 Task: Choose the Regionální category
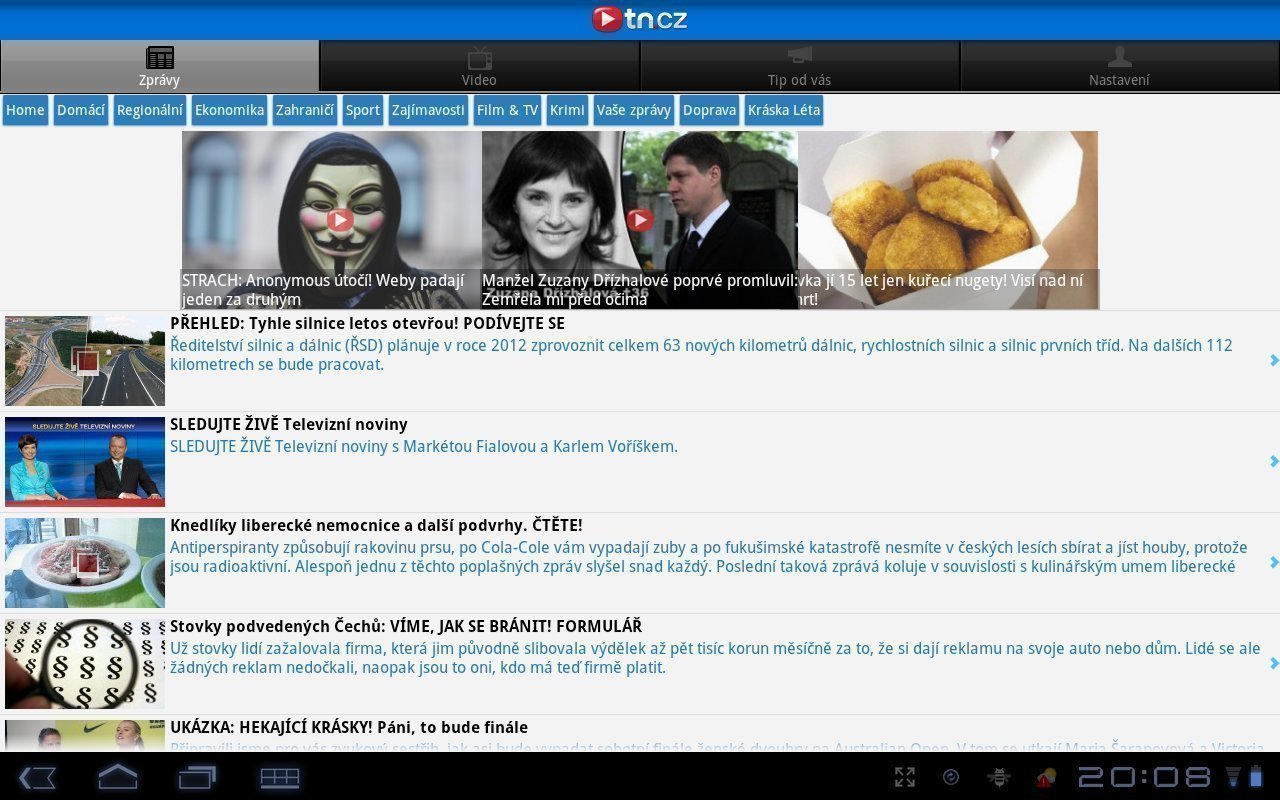[150, 110]
